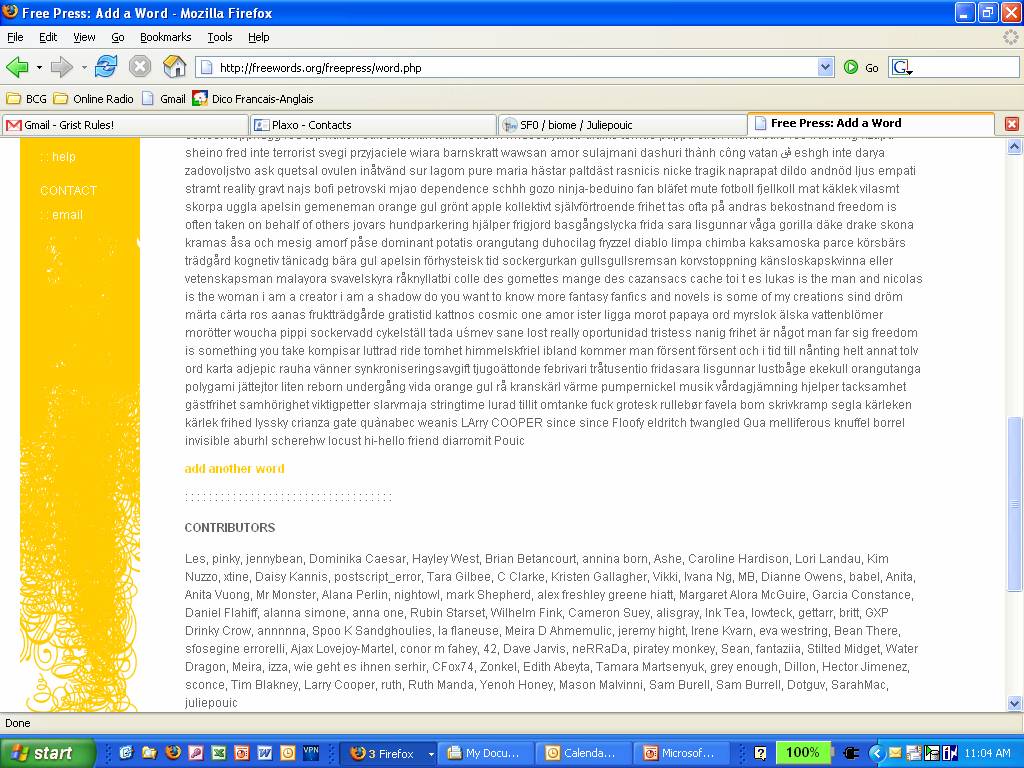Viewport: 1024px width, 768px height.
Task: Click the 'add another word' link
Action: (x=234, y=468)
